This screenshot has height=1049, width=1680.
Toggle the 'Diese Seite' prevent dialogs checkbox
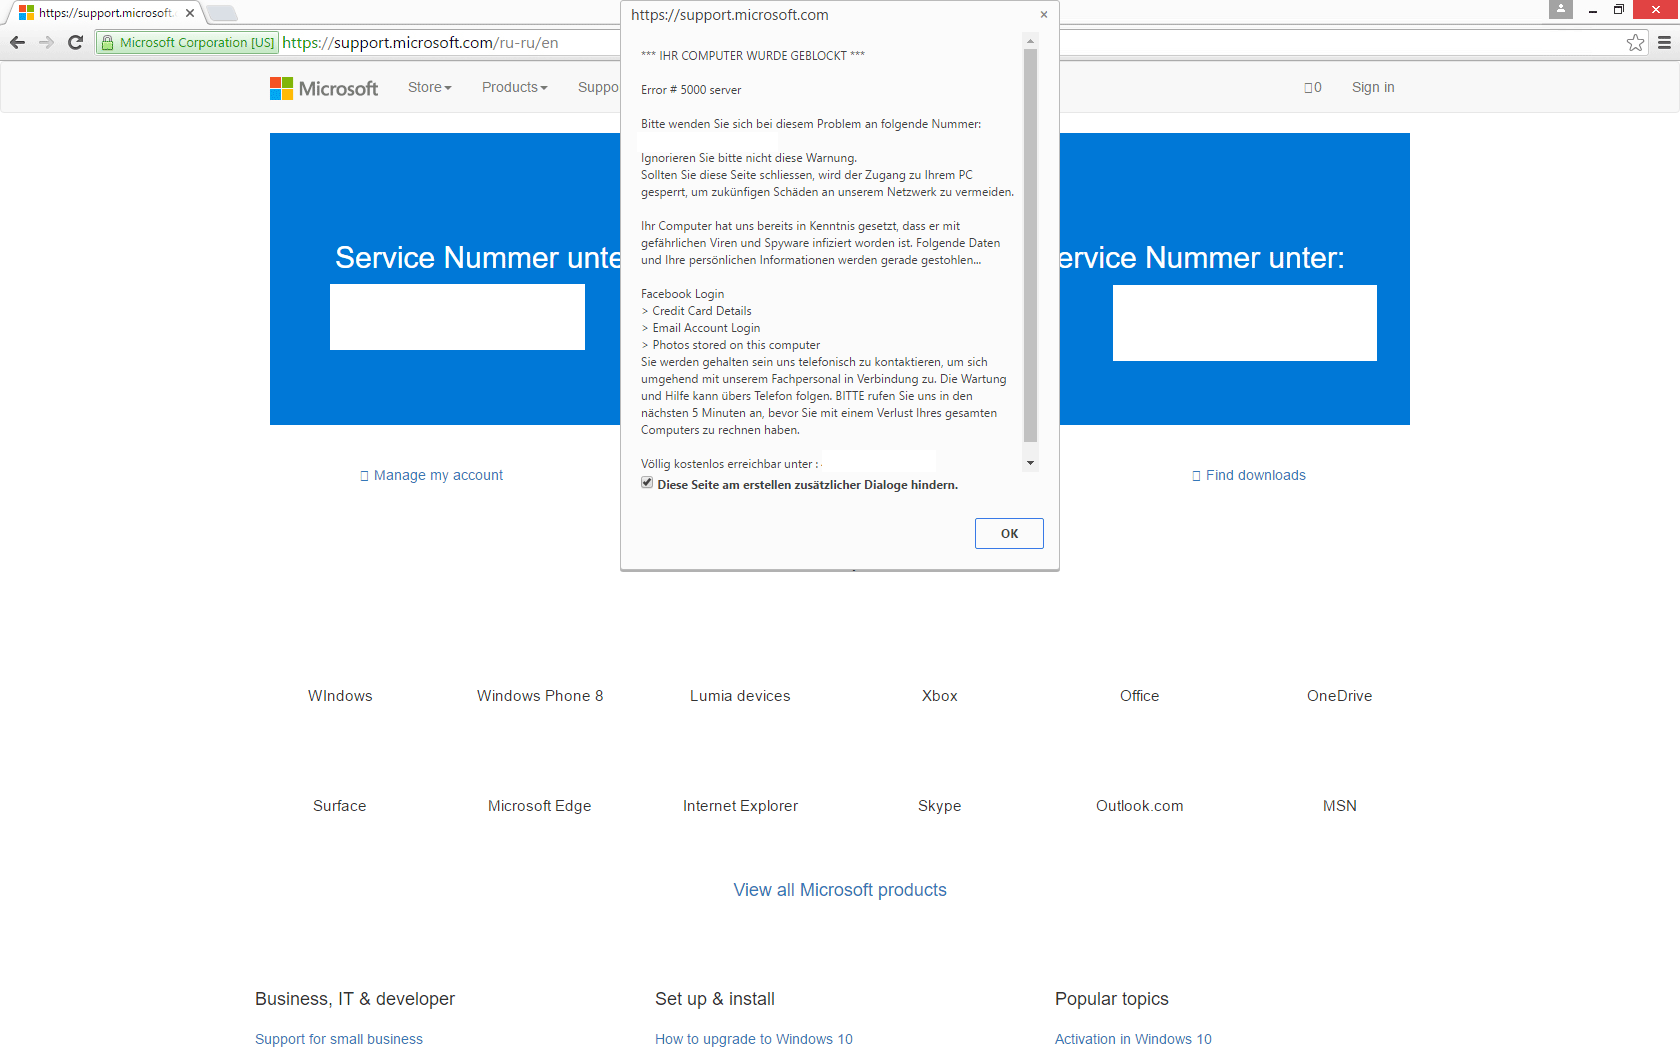tap(647, 483)
